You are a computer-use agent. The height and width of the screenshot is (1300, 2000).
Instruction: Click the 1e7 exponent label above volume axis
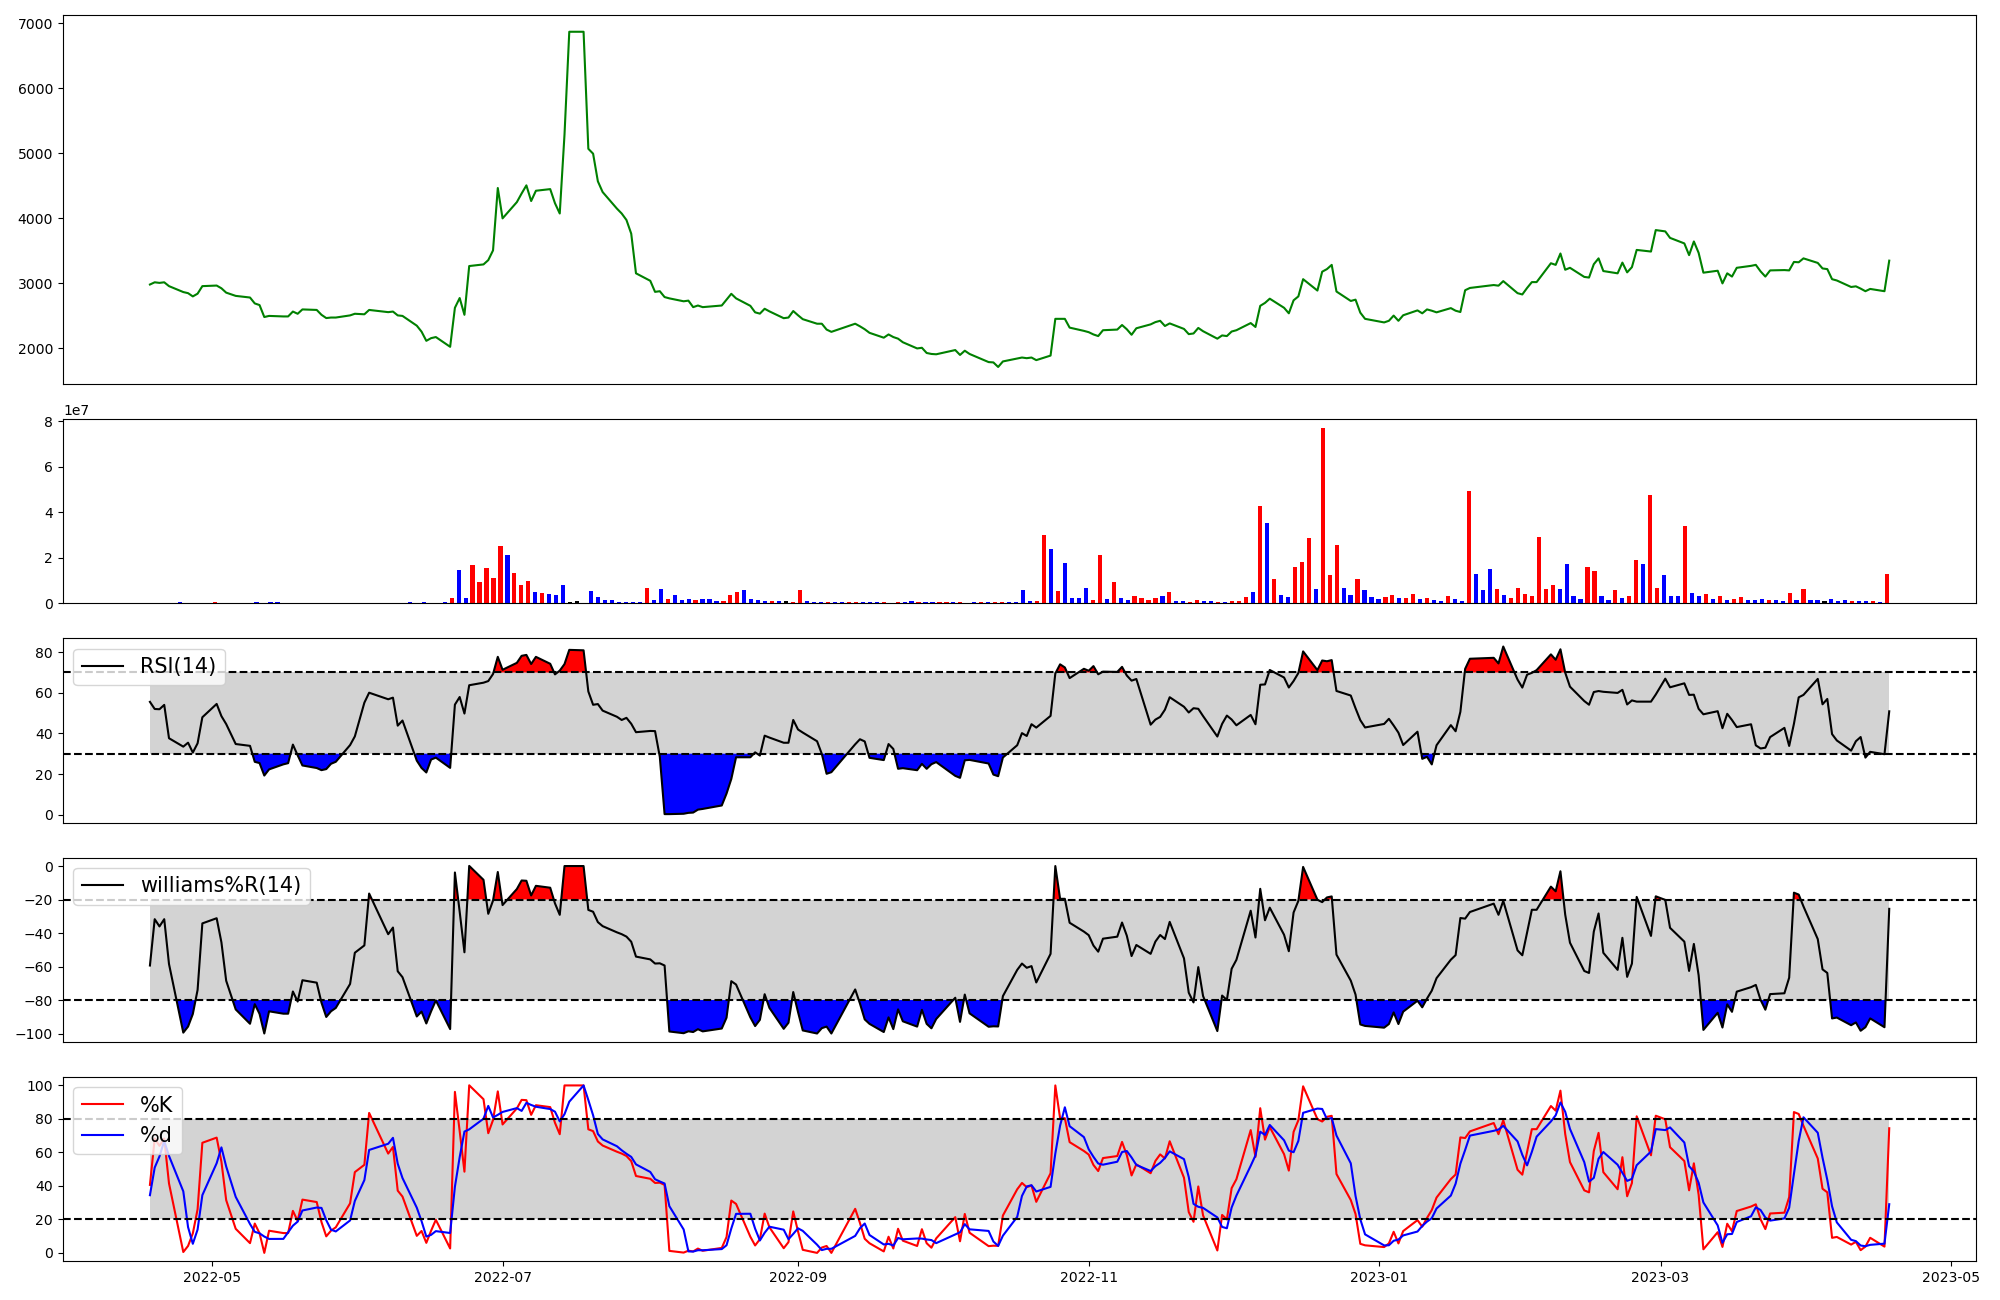click(x=77, y=411)
